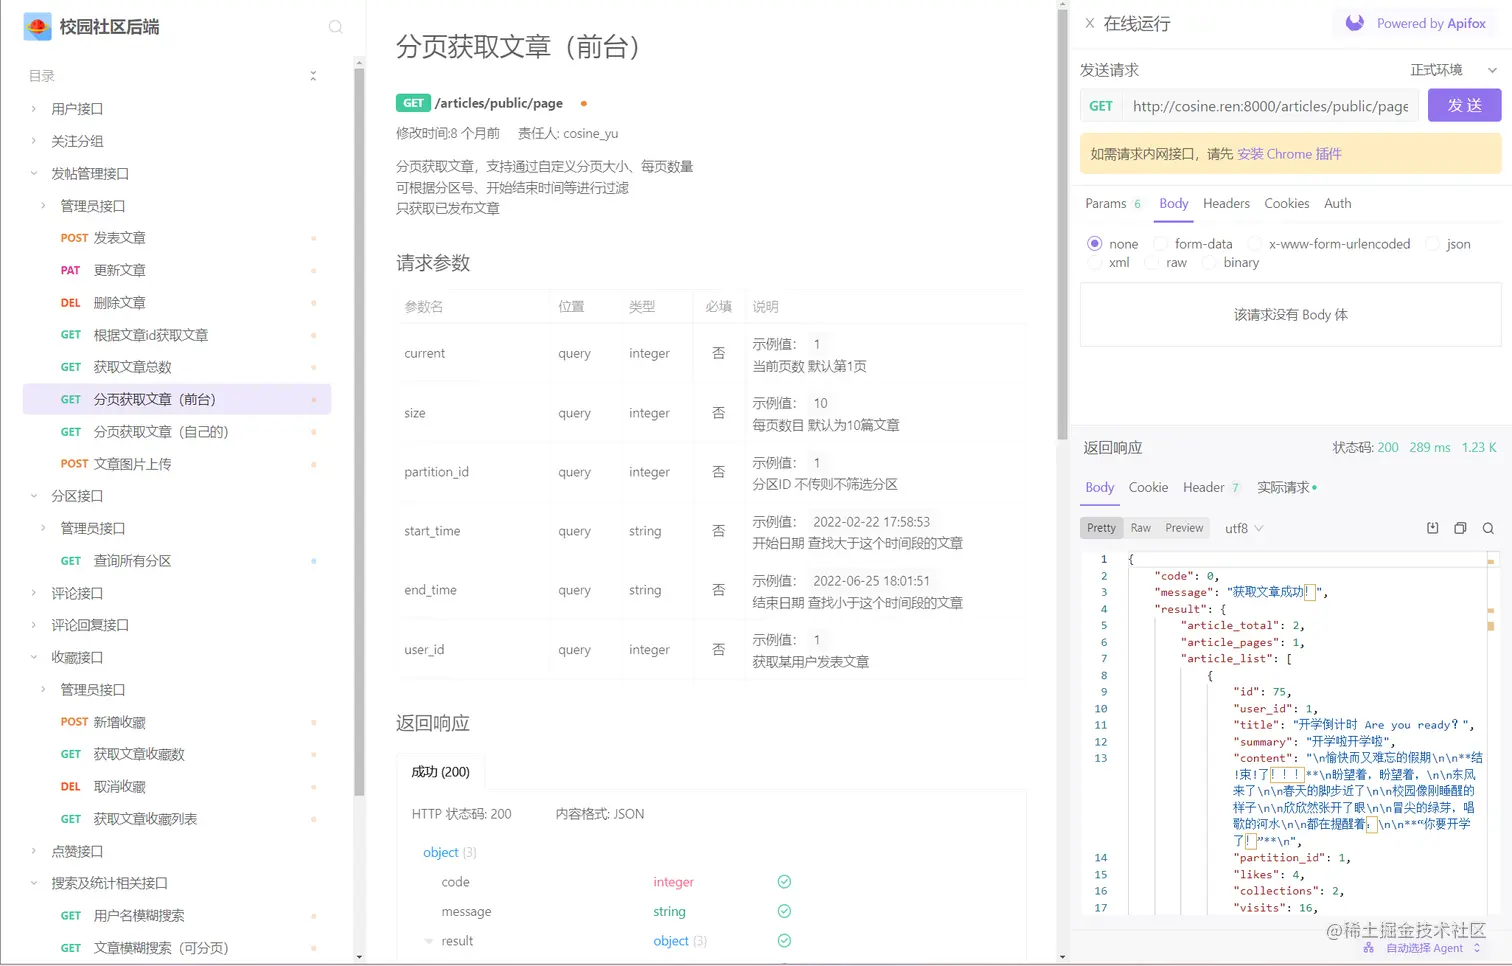Expand the 用户接口 folder
The image size is (1512, 966).
pyautogui.click(x=33, y=109)
